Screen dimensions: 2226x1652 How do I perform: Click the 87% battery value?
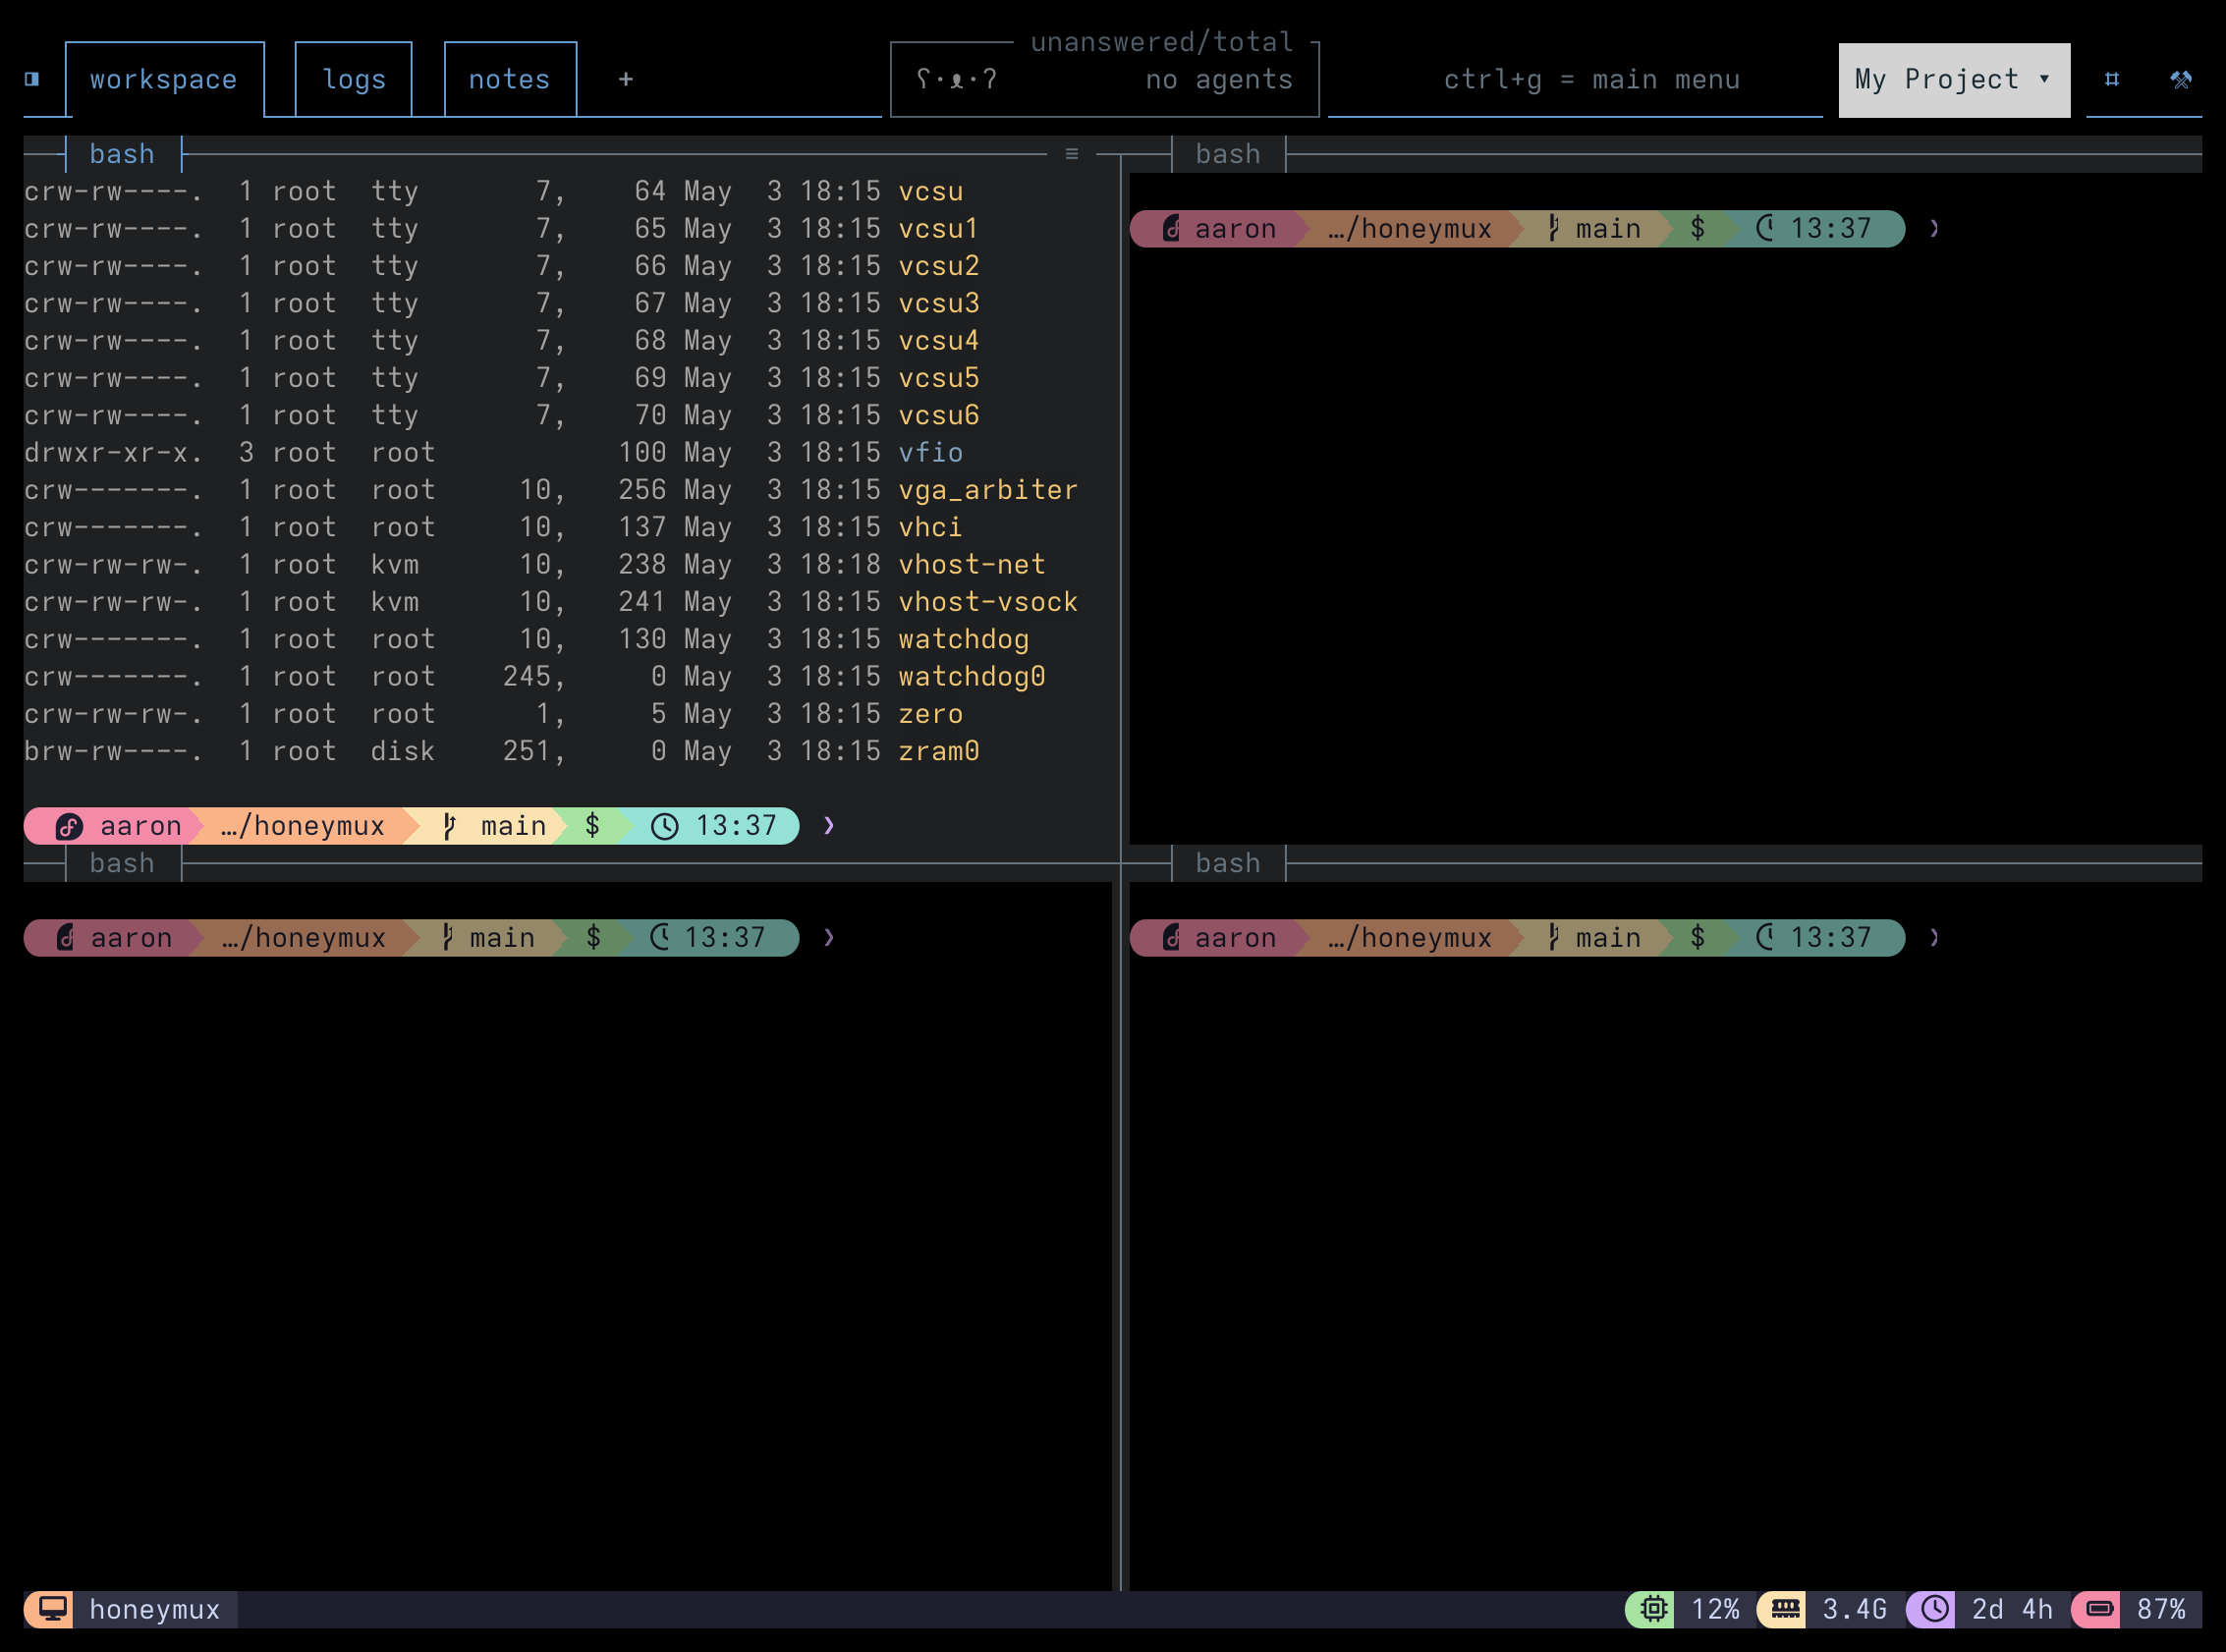pos(2161,1609)
